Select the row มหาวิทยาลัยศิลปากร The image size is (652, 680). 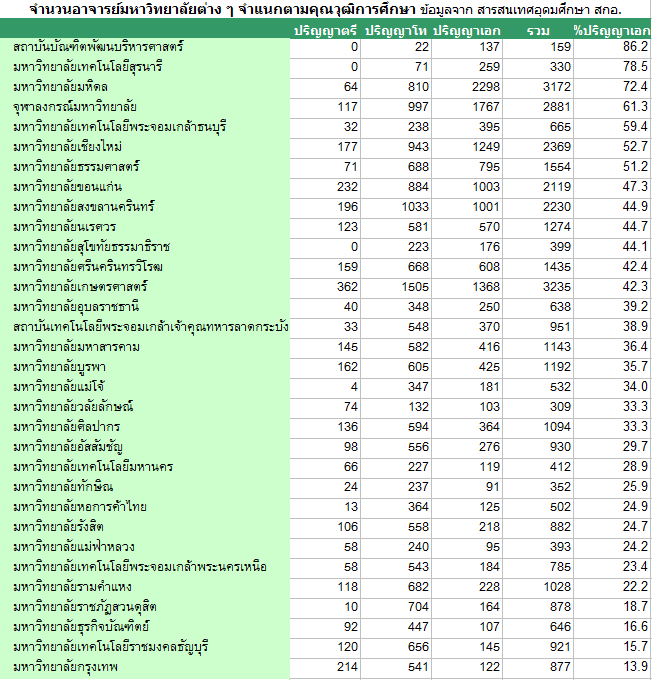[x=325, y=427]
